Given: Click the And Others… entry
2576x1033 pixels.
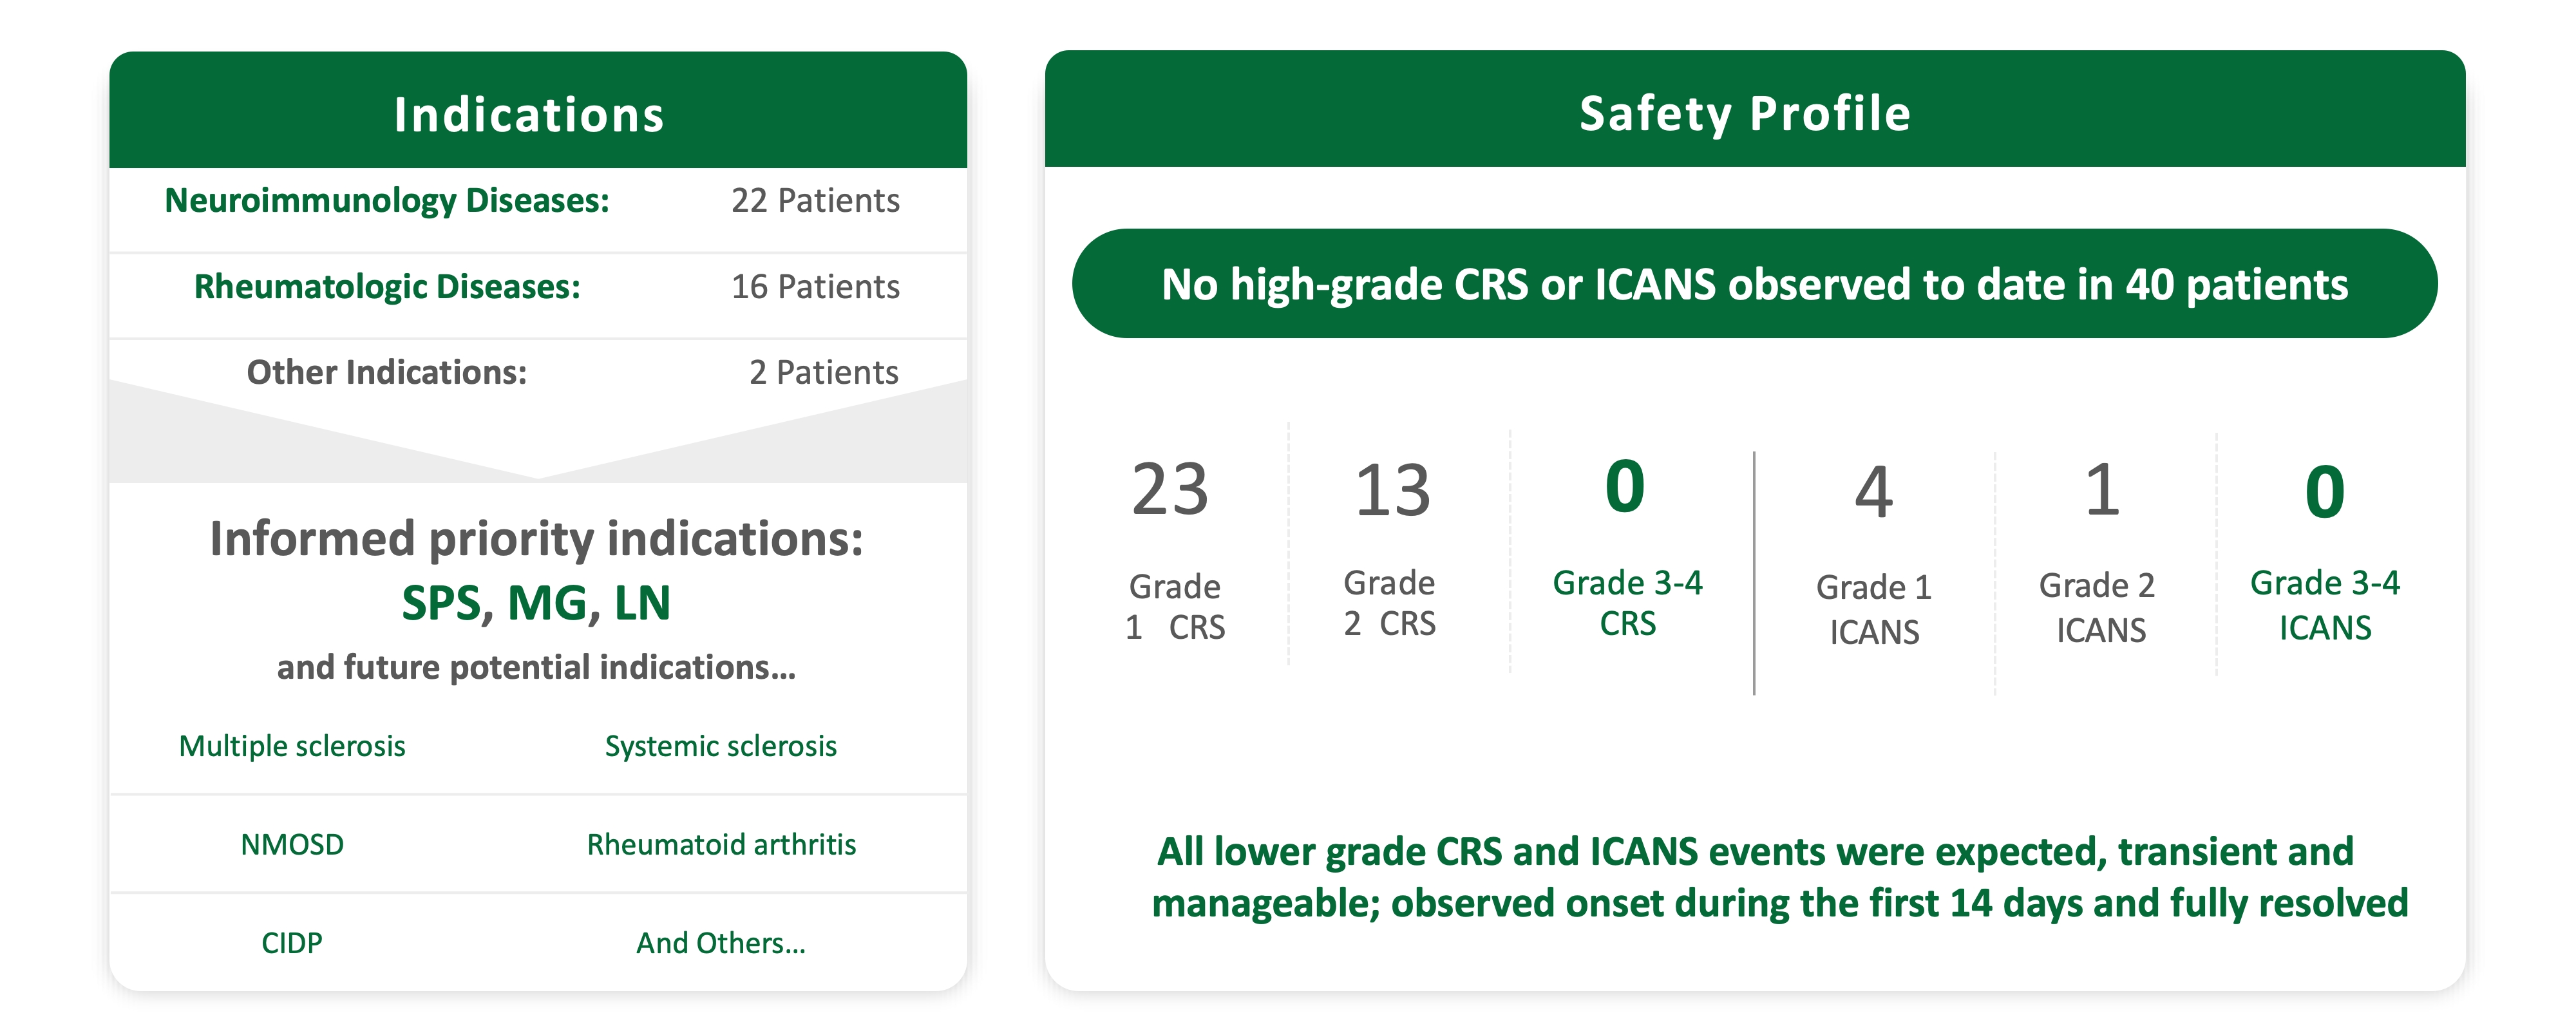Looking at the screenshot, I should pyautogui.click(x=721, y=943).
